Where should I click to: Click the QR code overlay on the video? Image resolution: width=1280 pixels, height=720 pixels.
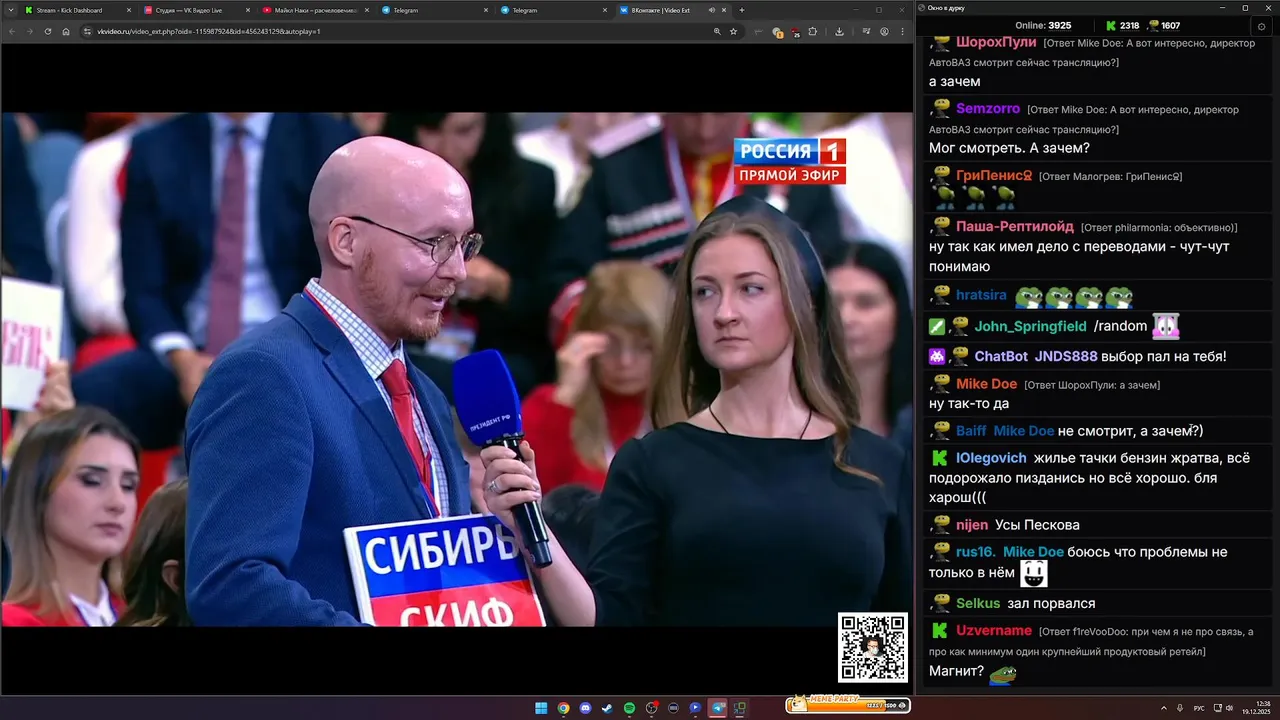[873, 647]
